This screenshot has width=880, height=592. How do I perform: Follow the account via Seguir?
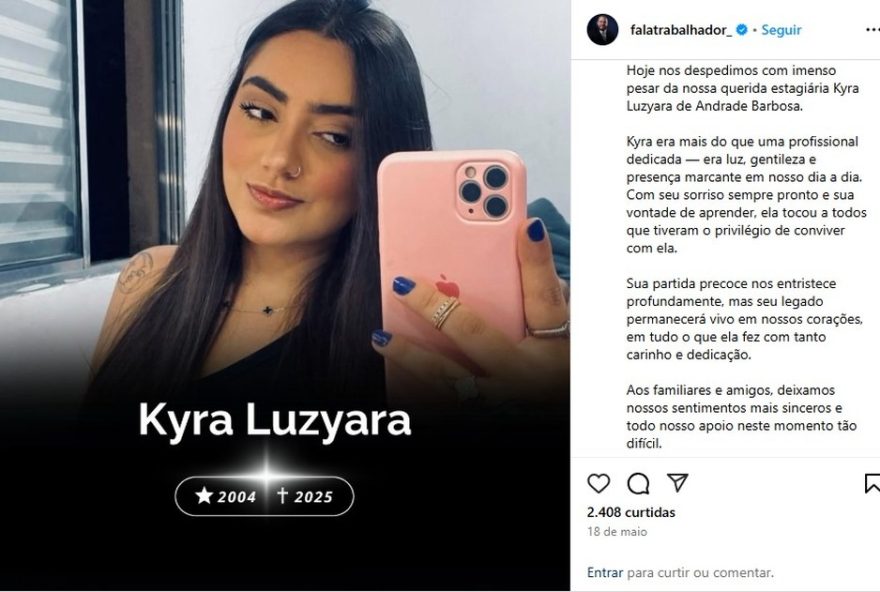click(781, 30)
